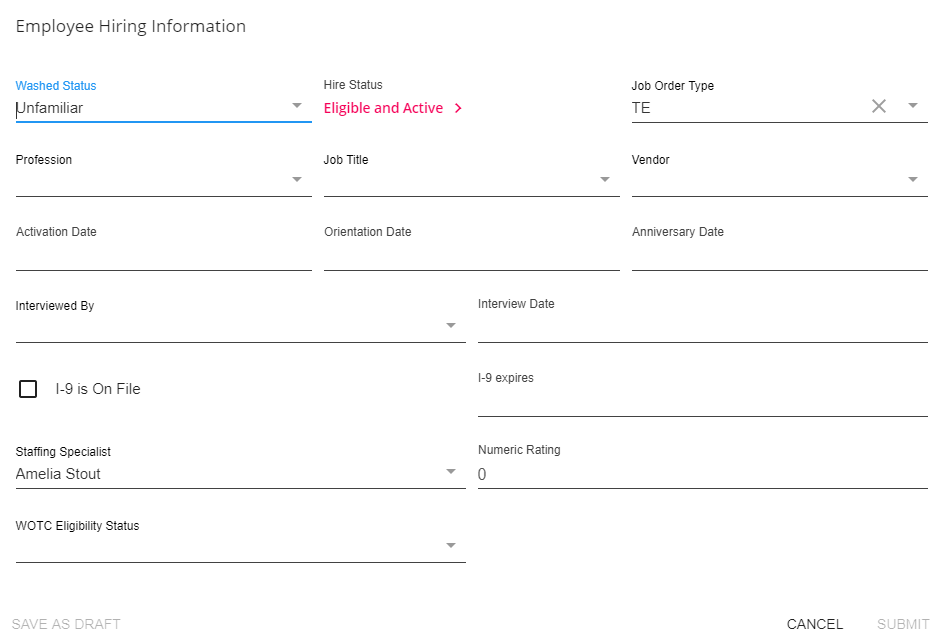Image resolution: width=944 pixels, height=641 pixels.
Task: Click the Submit button
Action: point(903,624)
